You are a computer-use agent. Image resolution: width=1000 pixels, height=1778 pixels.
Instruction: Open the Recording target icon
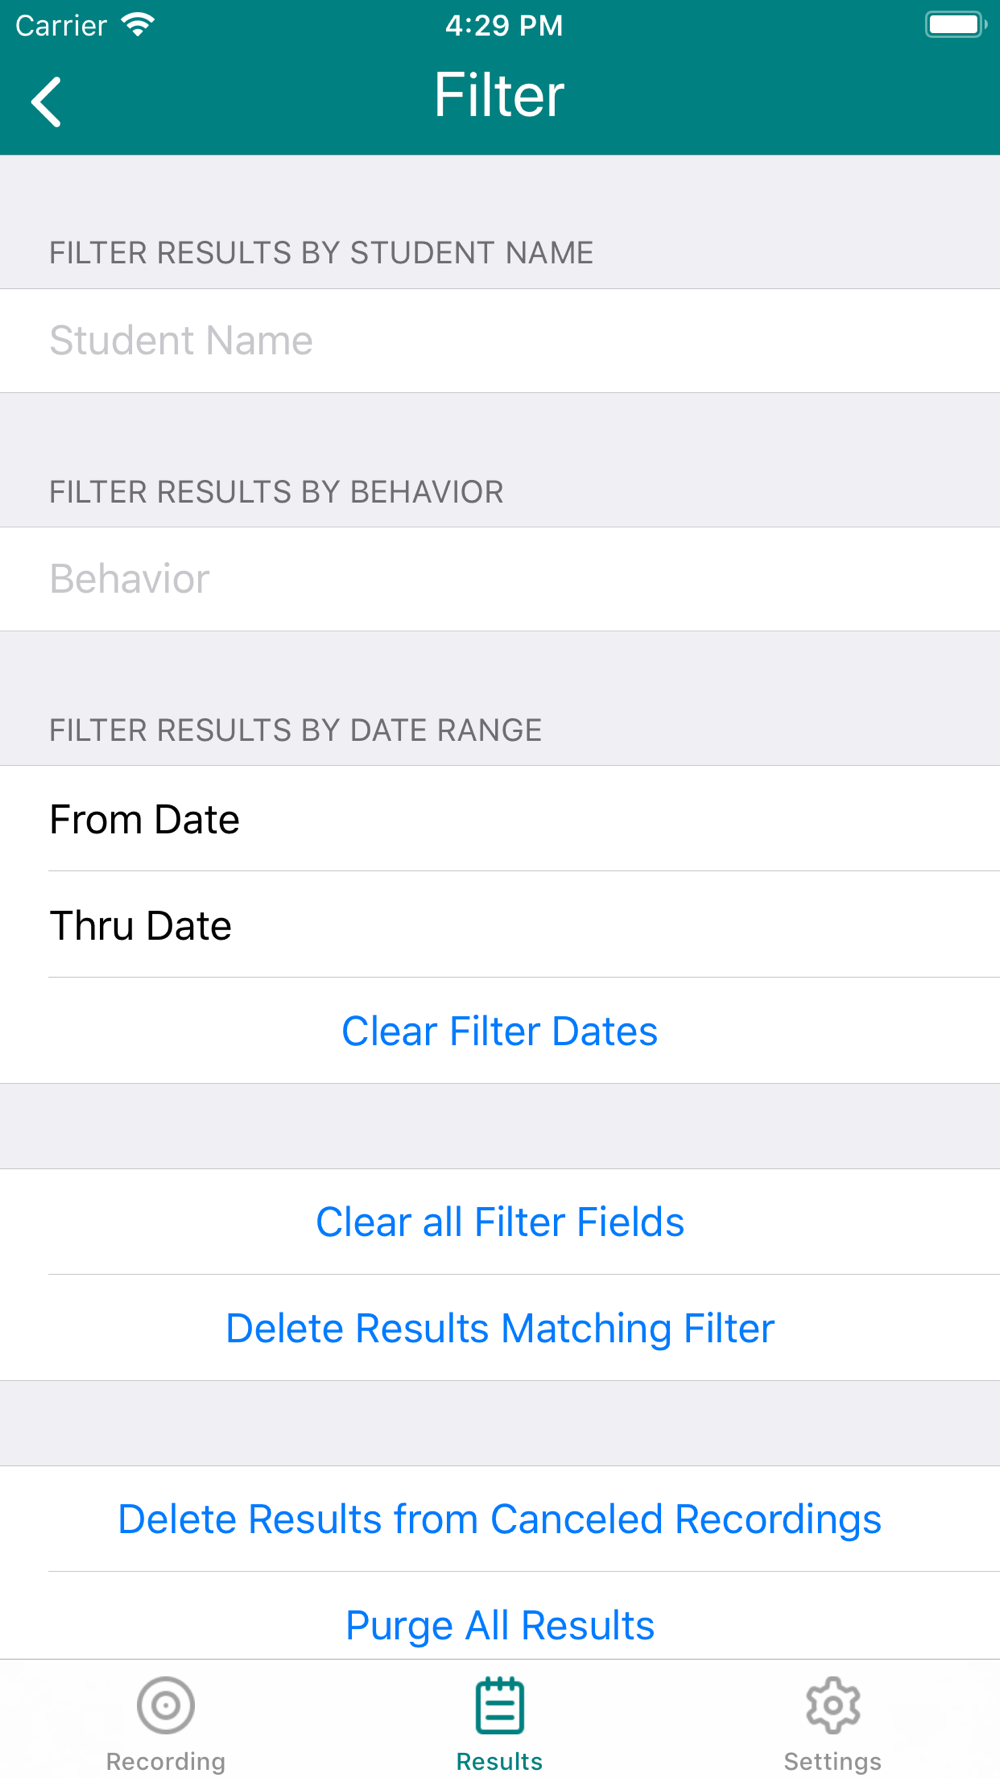(x=166, y=1705)
